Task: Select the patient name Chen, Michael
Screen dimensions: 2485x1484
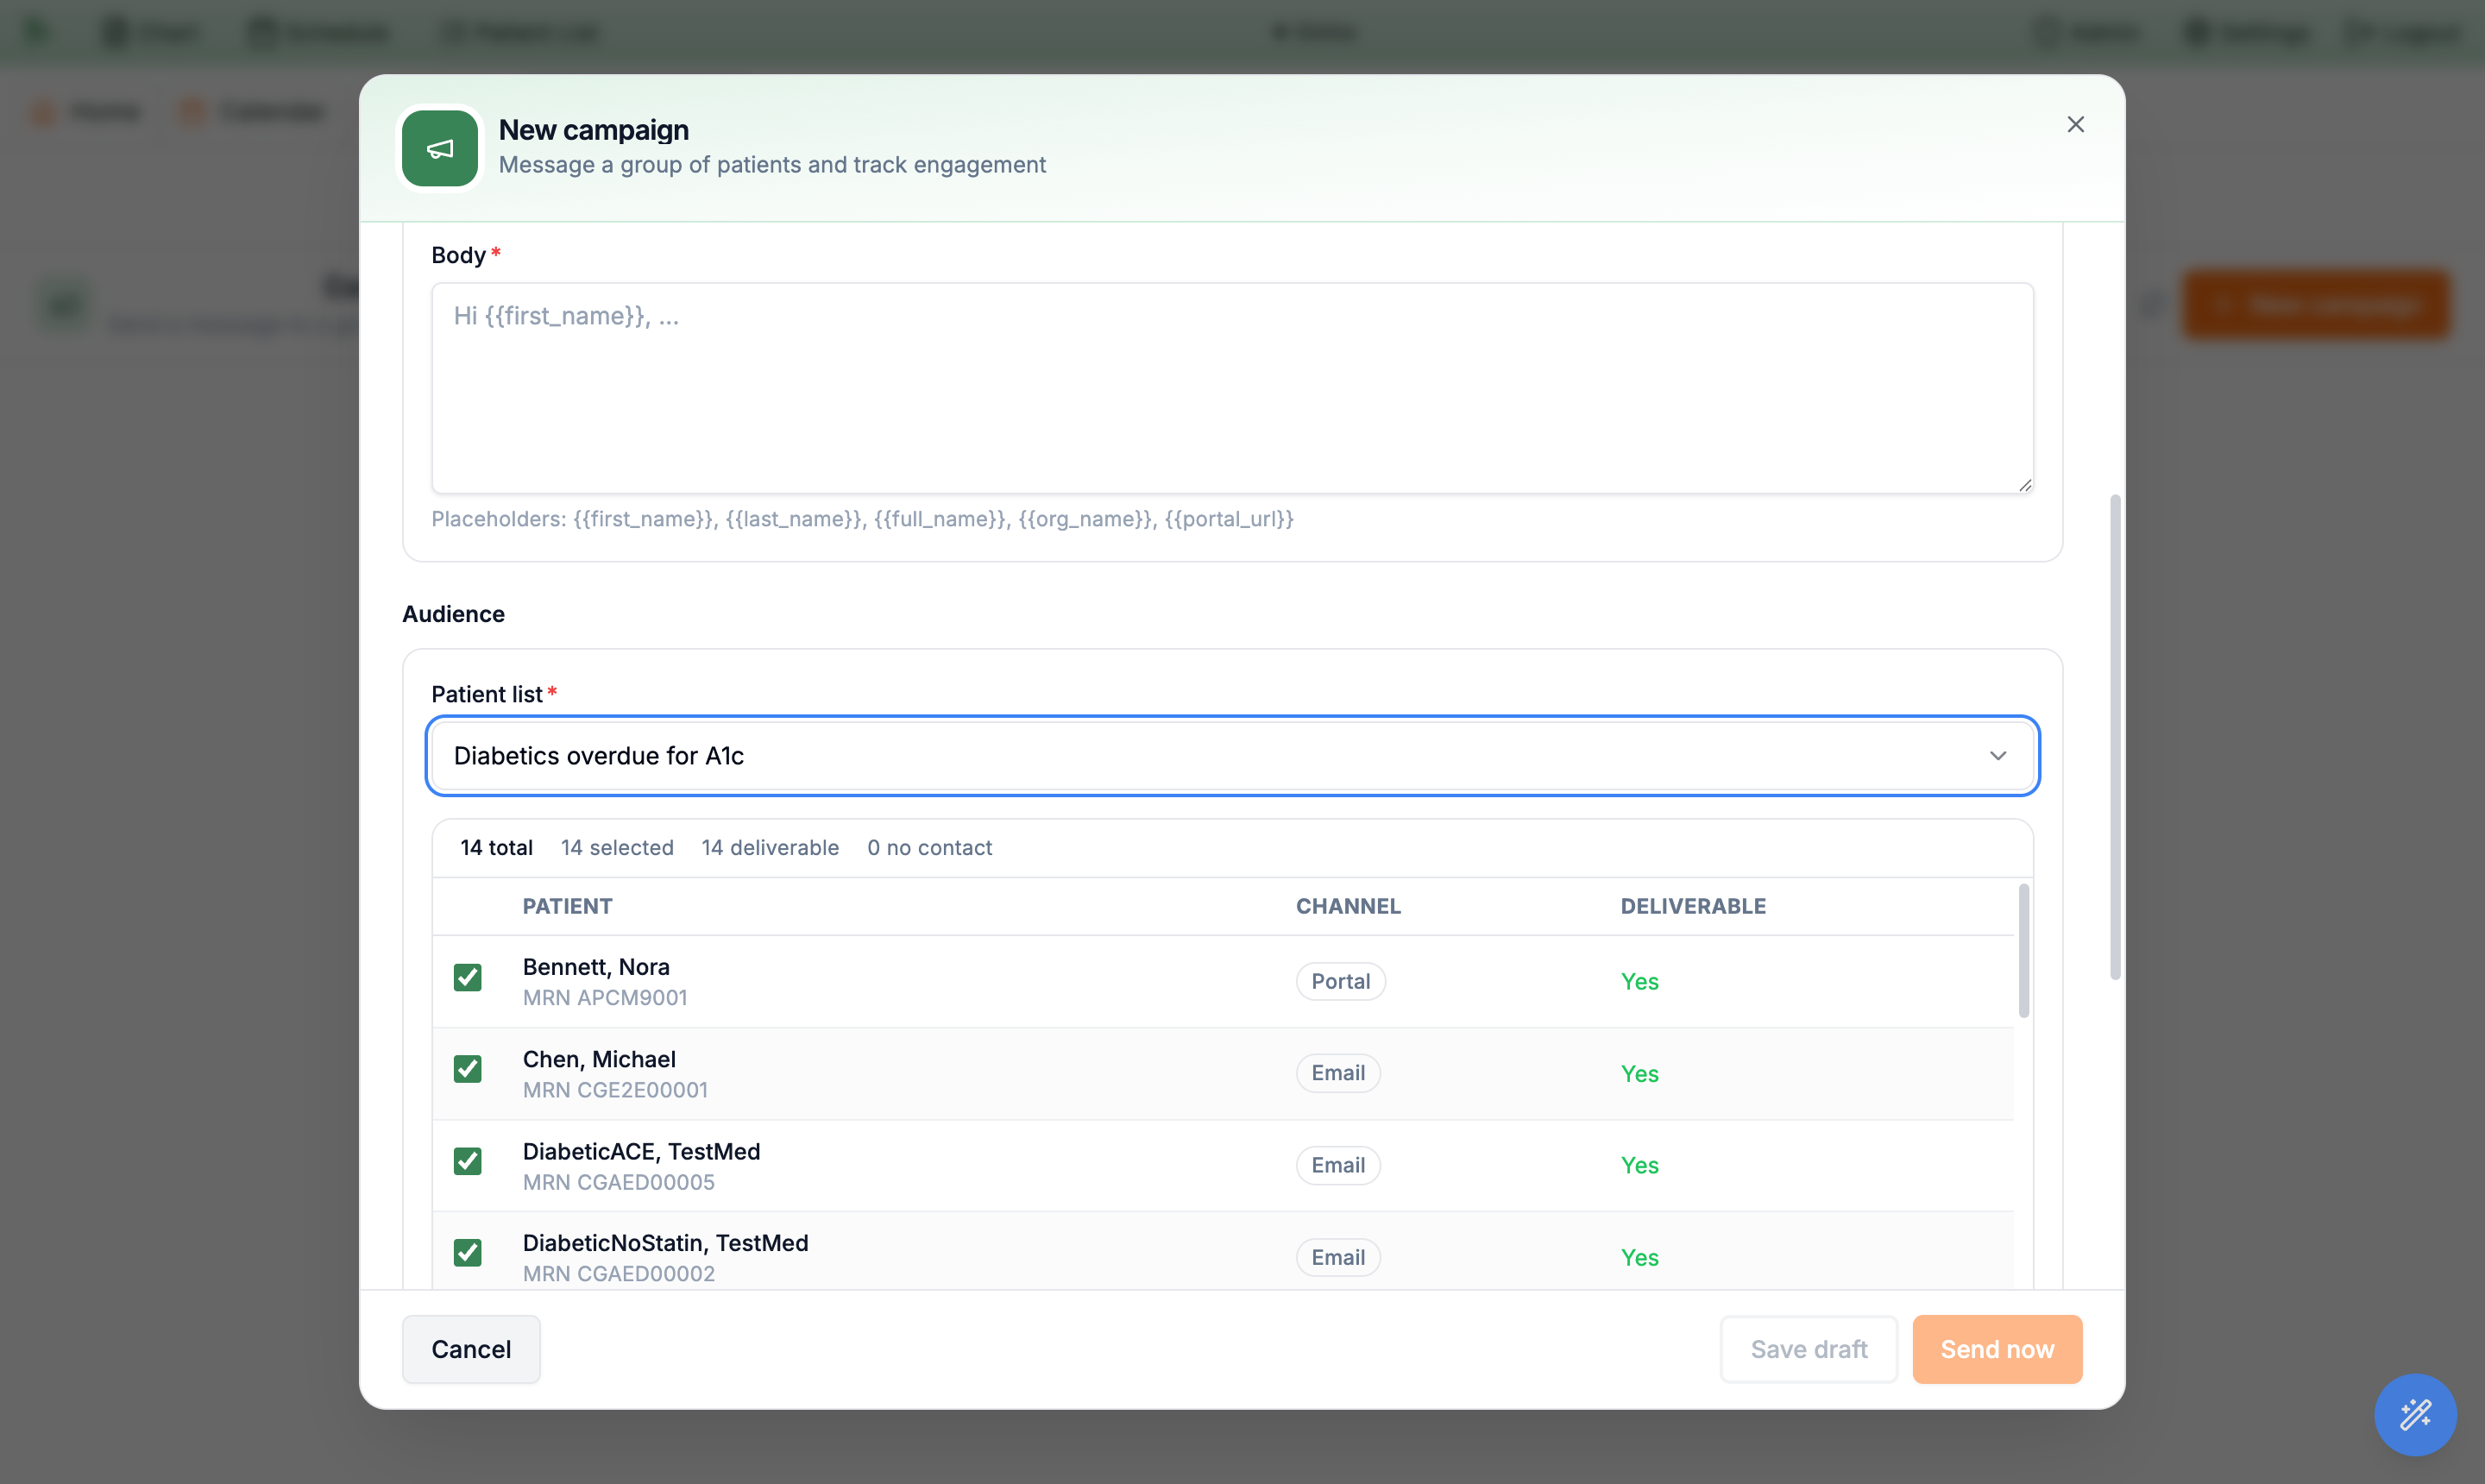Action: pos(599,1059)
